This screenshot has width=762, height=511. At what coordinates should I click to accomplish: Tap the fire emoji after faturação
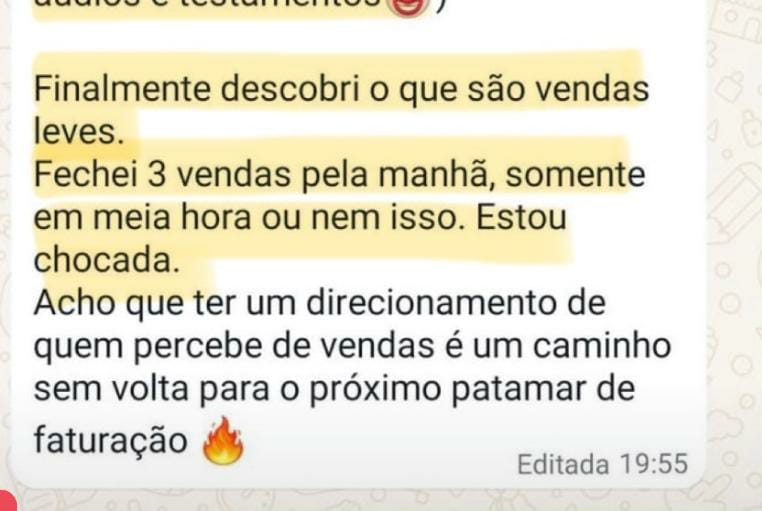coord(223,441)
